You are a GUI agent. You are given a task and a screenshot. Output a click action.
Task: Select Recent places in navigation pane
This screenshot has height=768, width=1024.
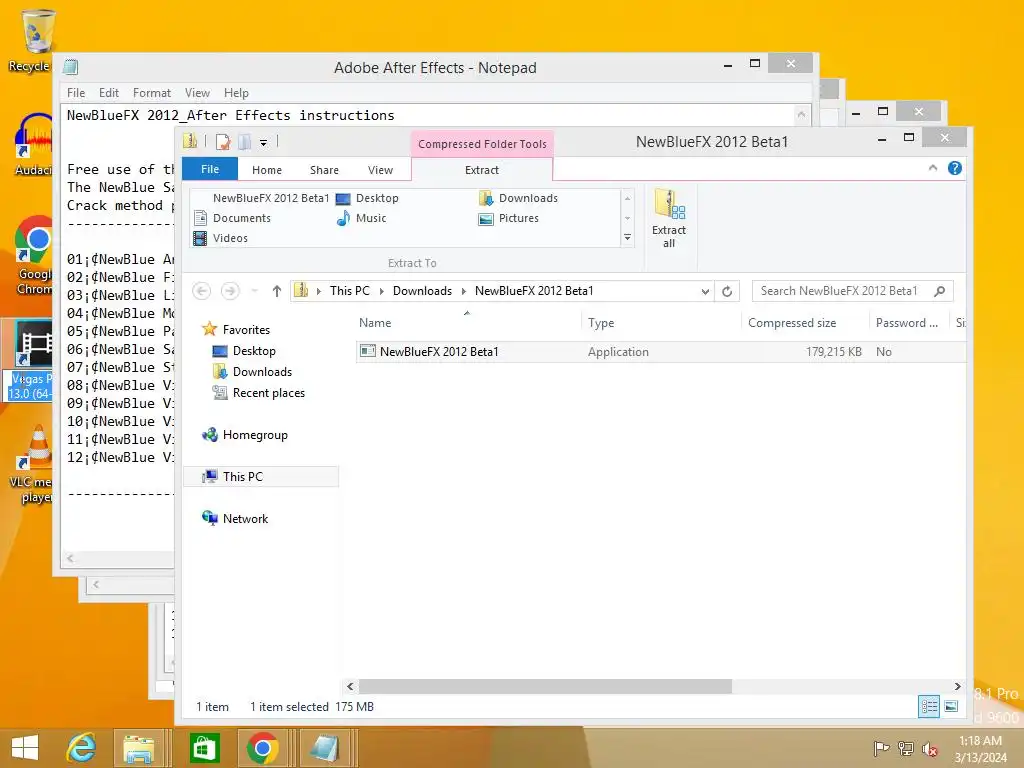(x=259, y=392)
